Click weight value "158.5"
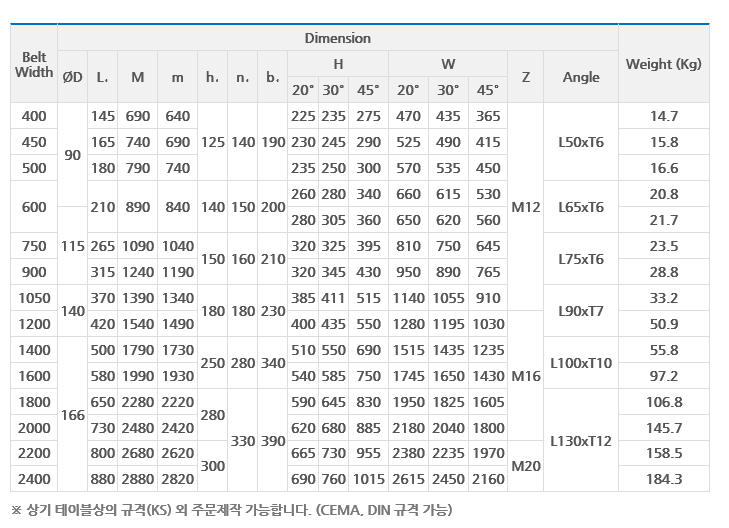This screenshot has height=528, width=729. coord(663,453)
